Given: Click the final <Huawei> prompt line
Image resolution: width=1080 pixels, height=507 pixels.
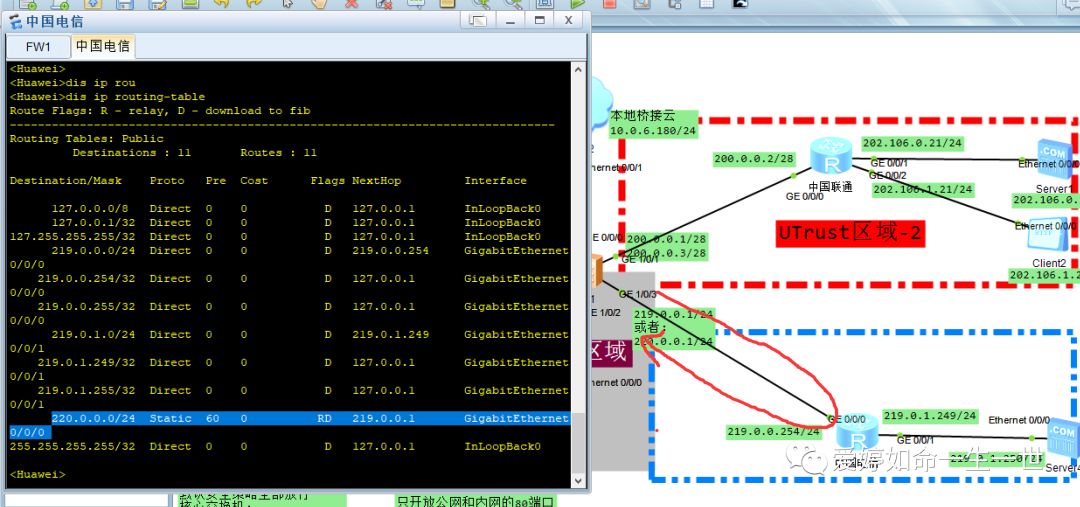Looking at the screenshot, I should [x=37, y=475].
